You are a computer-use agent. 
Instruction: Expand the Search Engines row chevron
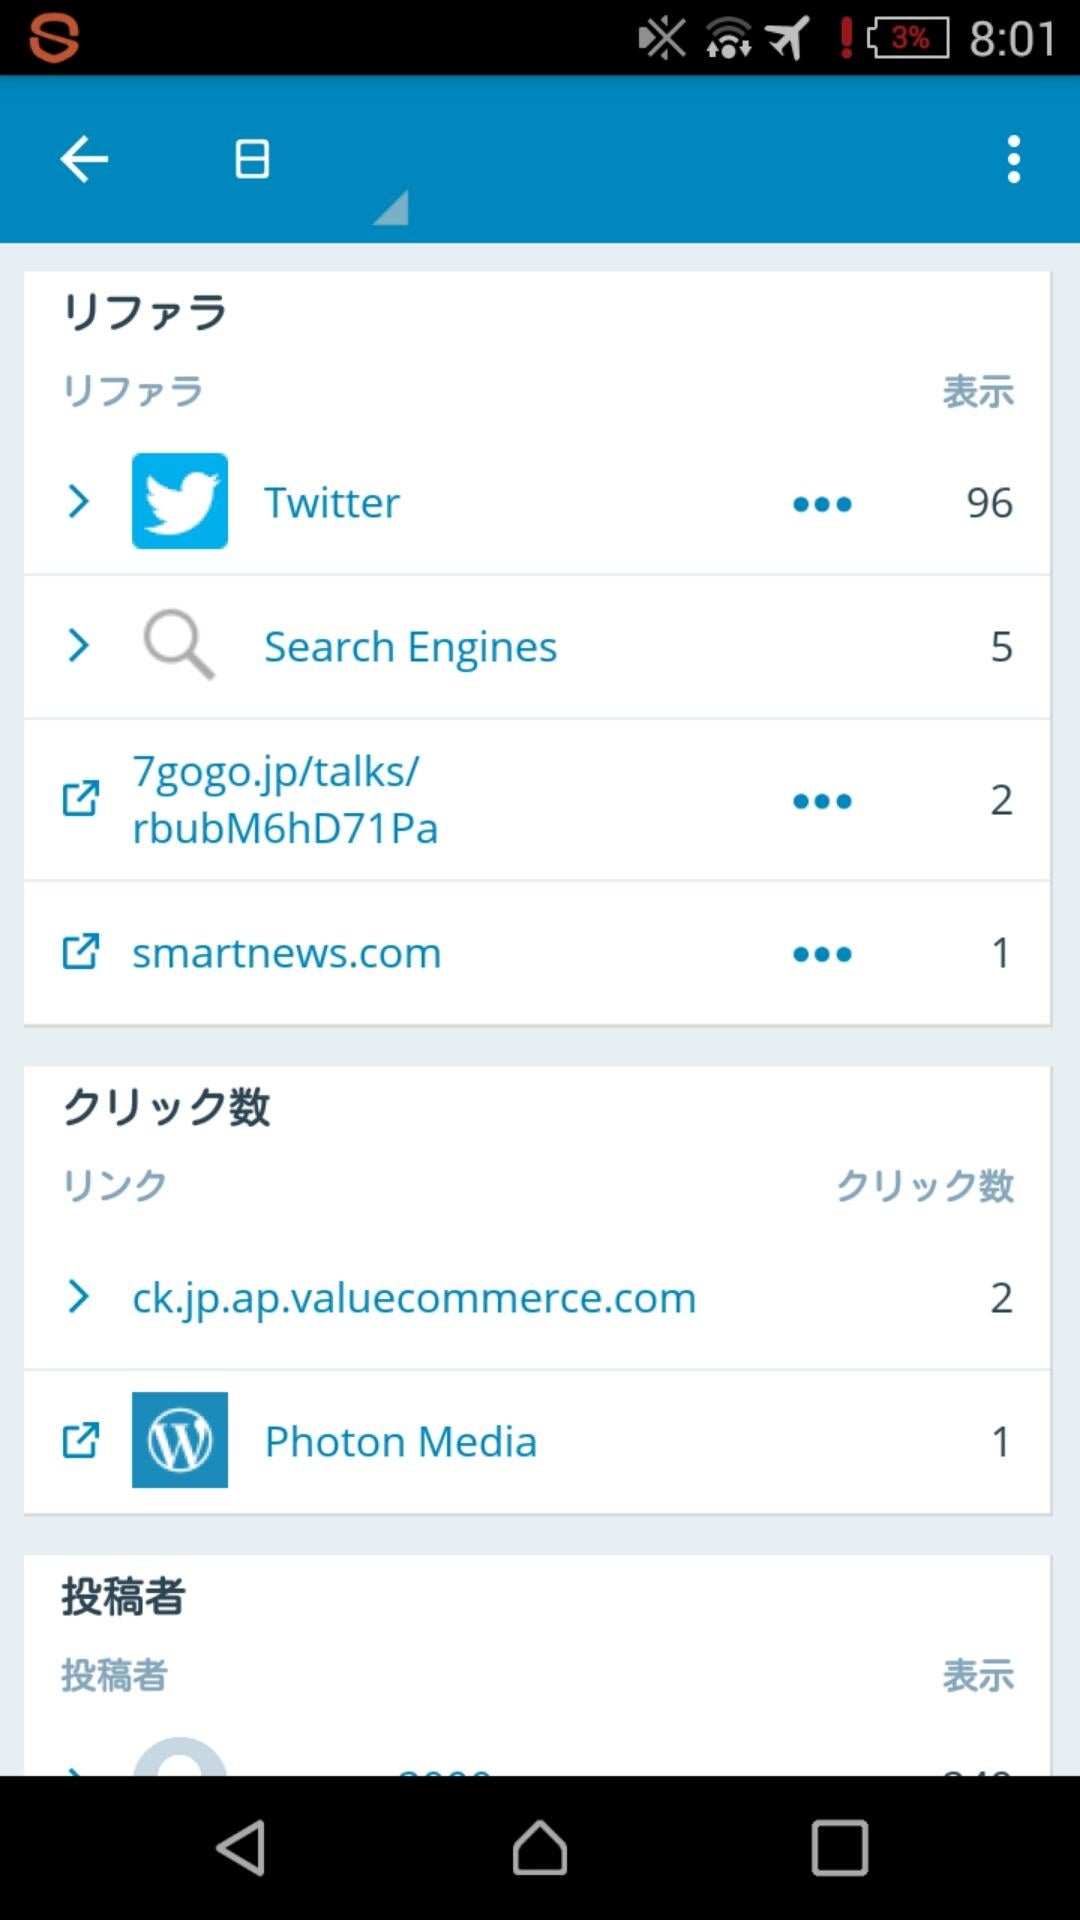(78, 645)
